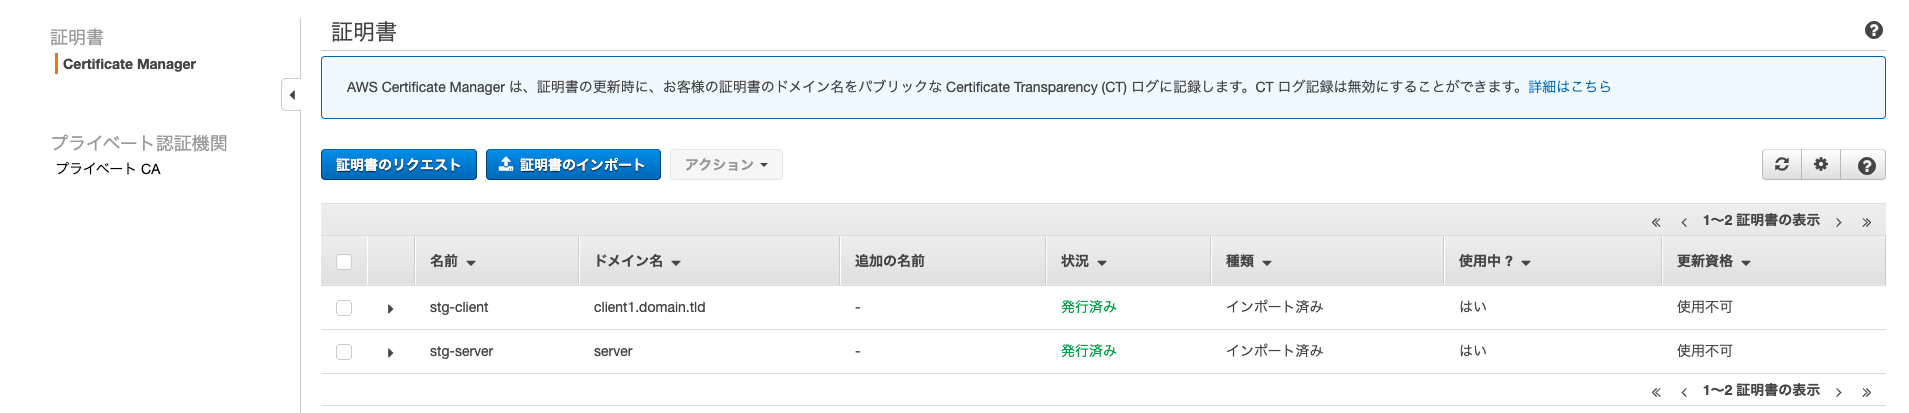Click the help icon beside the gear

pos(1866,165)
